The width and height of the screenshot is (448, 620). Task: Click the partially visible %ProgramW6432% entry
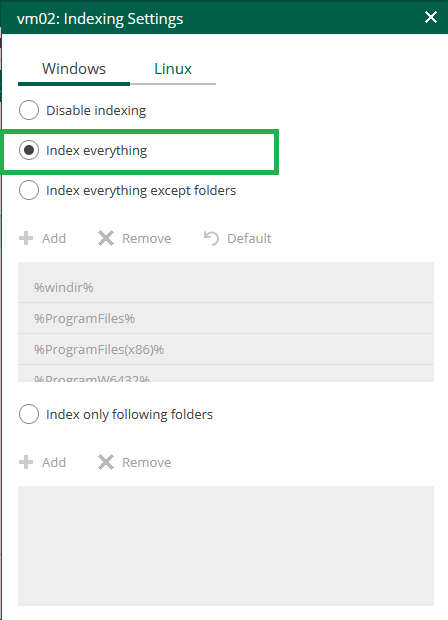pos(226,374)
